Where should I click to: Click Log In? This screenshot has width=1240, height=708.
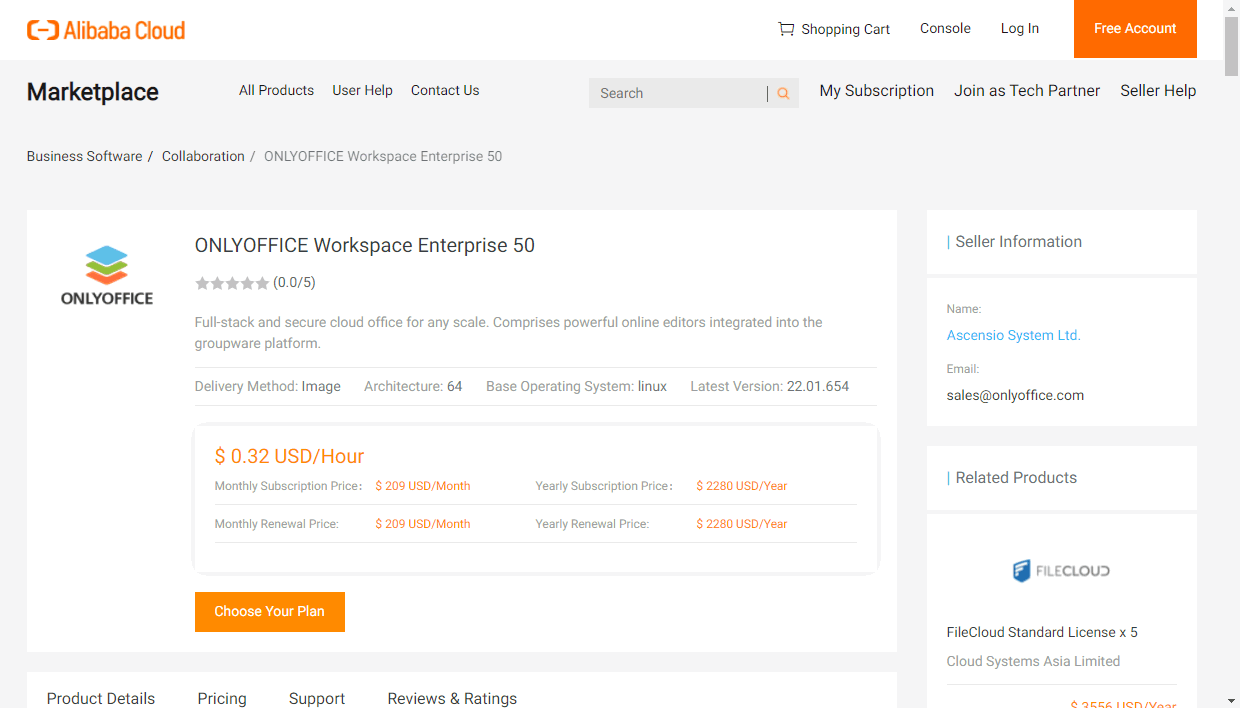click(x=1020, y=28)
